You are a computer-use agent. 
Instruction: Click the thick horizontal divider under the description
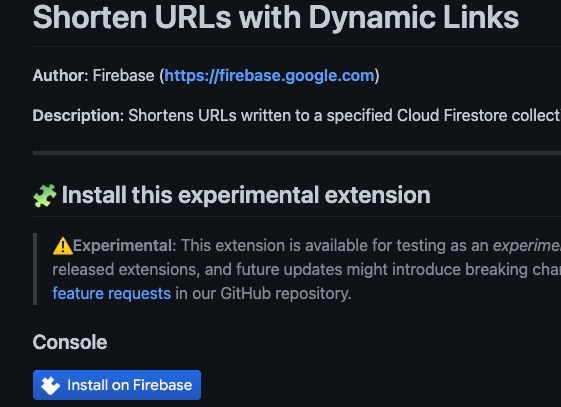click(297, 153)
